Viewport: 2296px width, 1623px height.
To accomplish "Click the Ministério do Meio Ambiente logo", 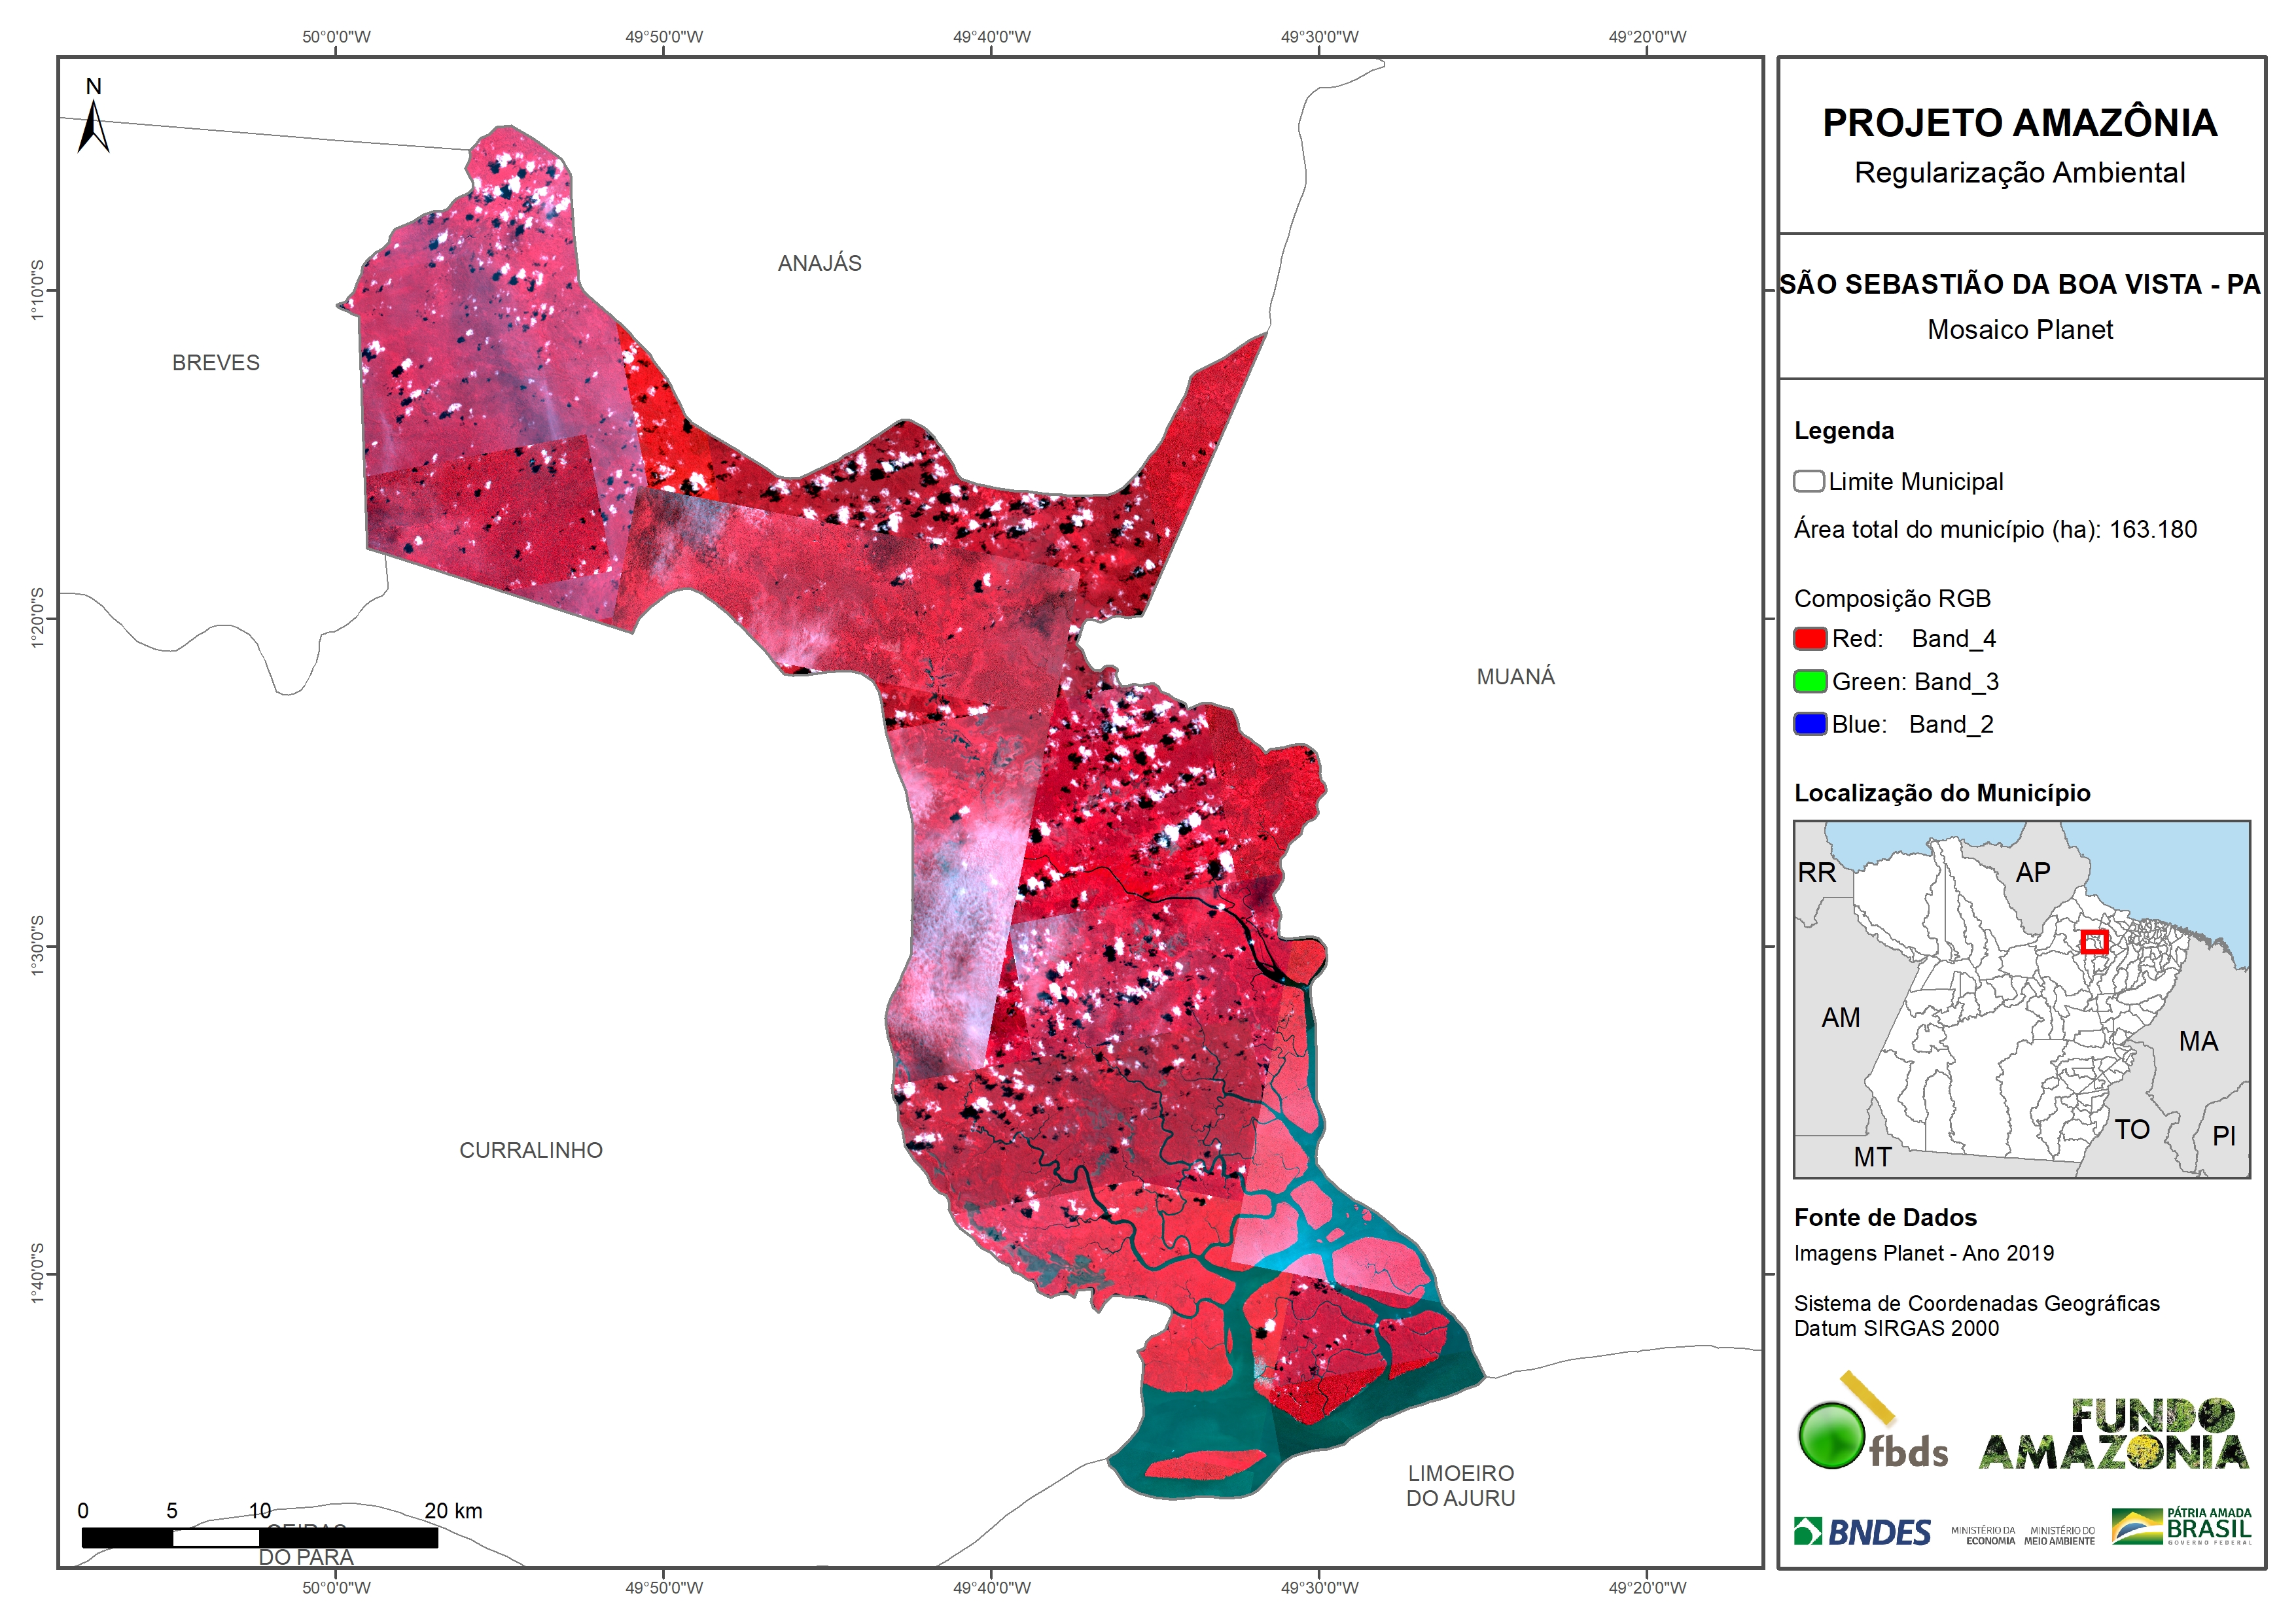I will 2059,1535.
